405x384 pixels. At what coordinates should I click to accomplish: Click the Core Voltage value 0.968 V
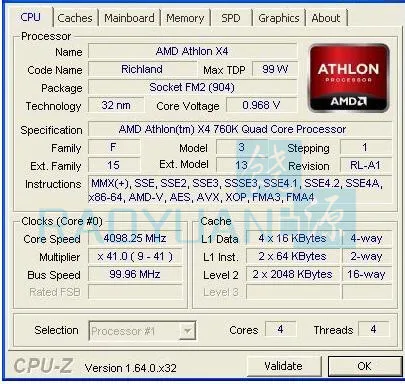click(x=261, y=105)
